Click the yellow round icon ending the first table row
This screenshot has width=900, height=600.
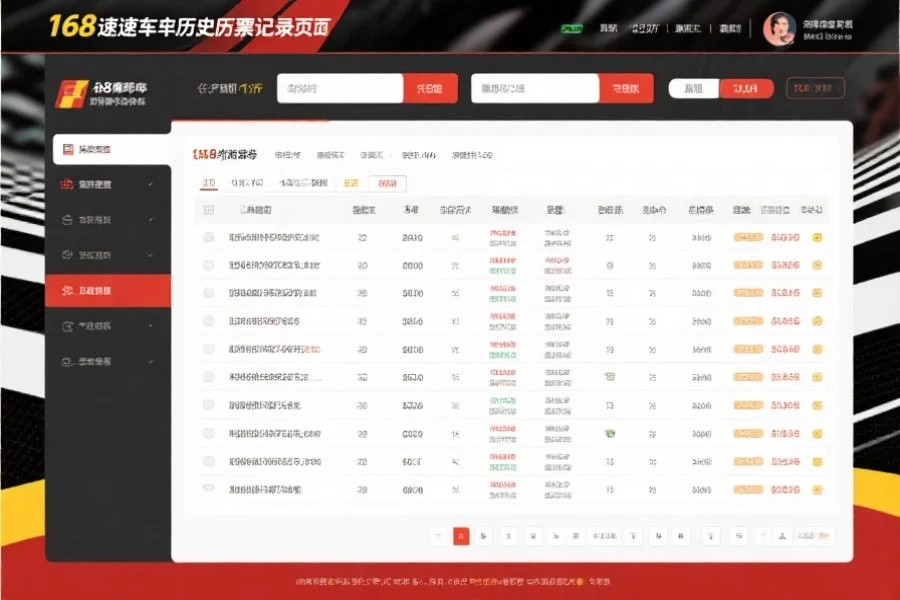(817, 237)
